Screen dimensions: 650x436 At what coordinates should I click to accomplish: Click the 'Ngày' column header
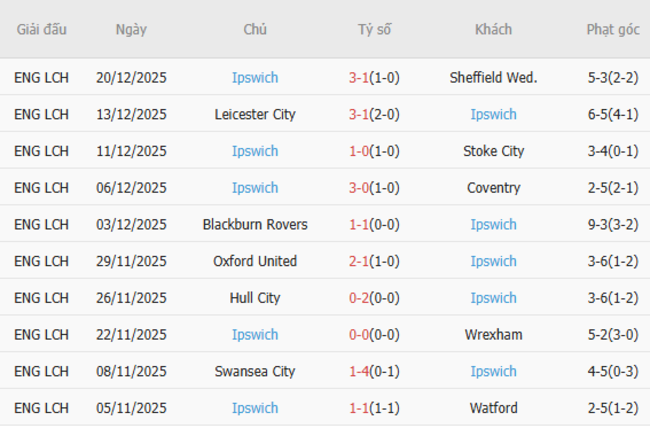tap(131, 29)
